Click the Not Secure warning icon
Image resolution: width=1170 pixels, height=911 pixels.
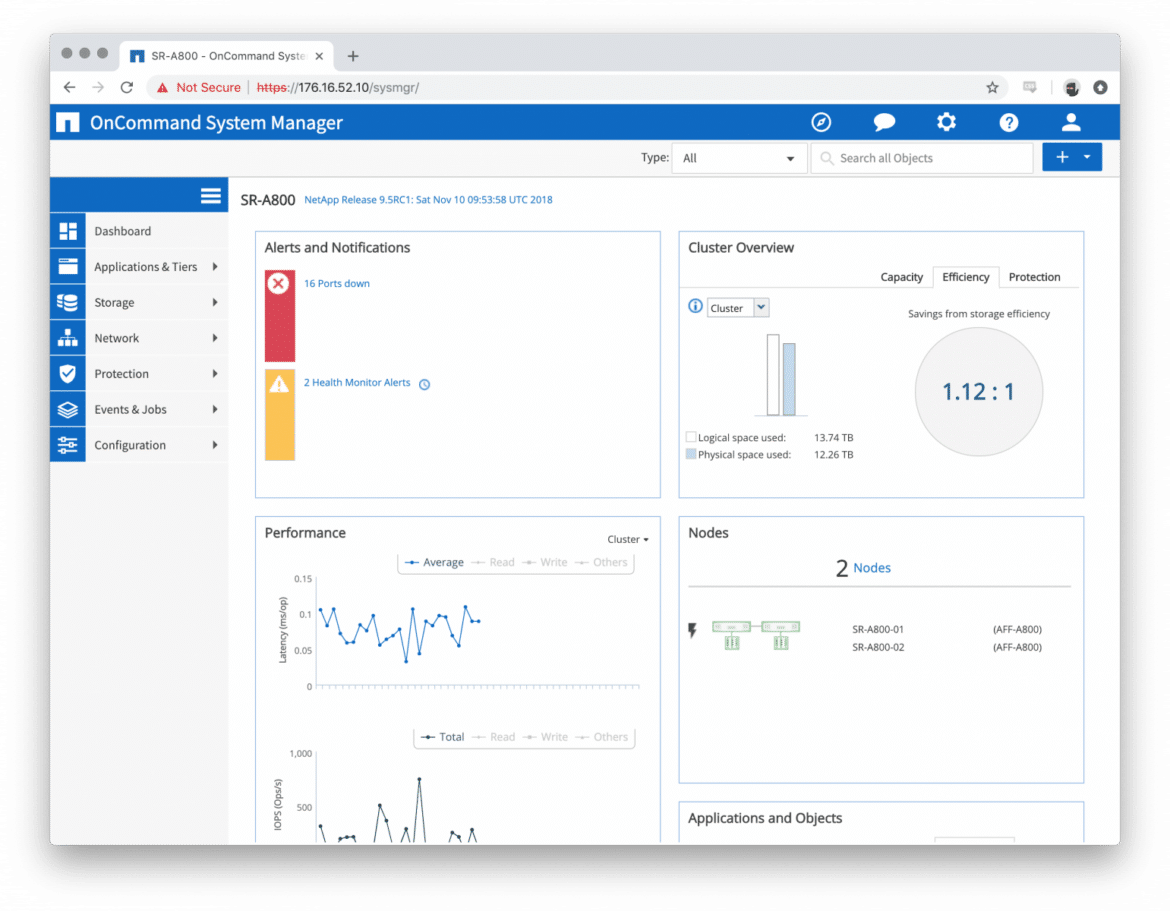[162, 87]
